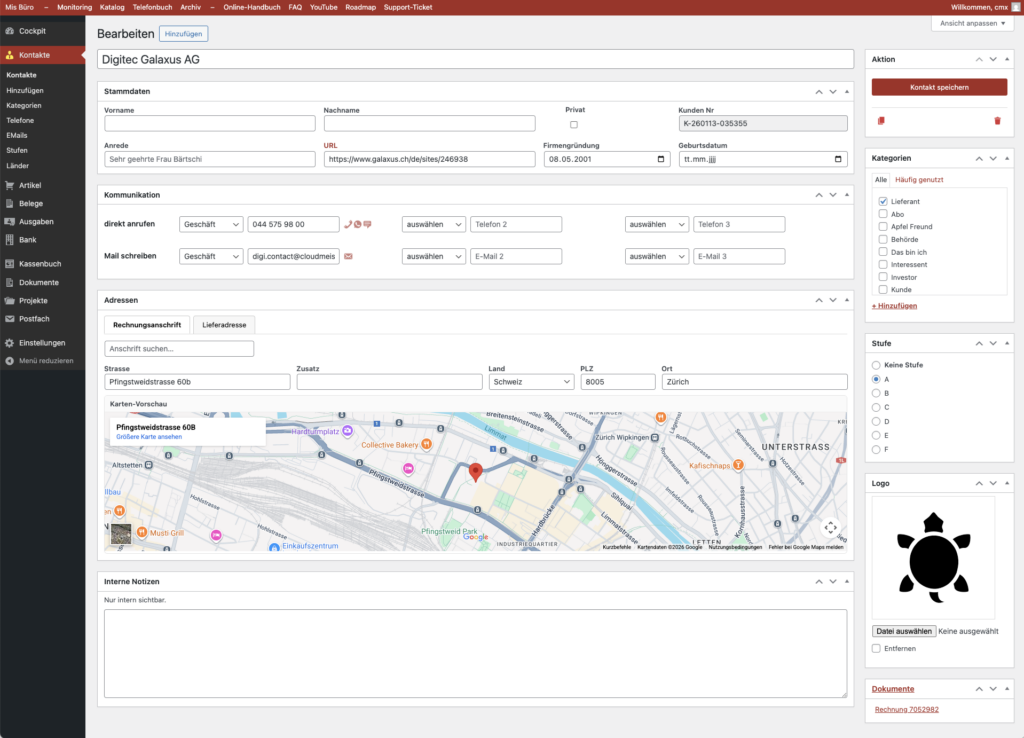The width and height of the screenshot is (1024, 738).
Task: Click the red trash icon in Aktion panel
Action: (x=996, y=121)
